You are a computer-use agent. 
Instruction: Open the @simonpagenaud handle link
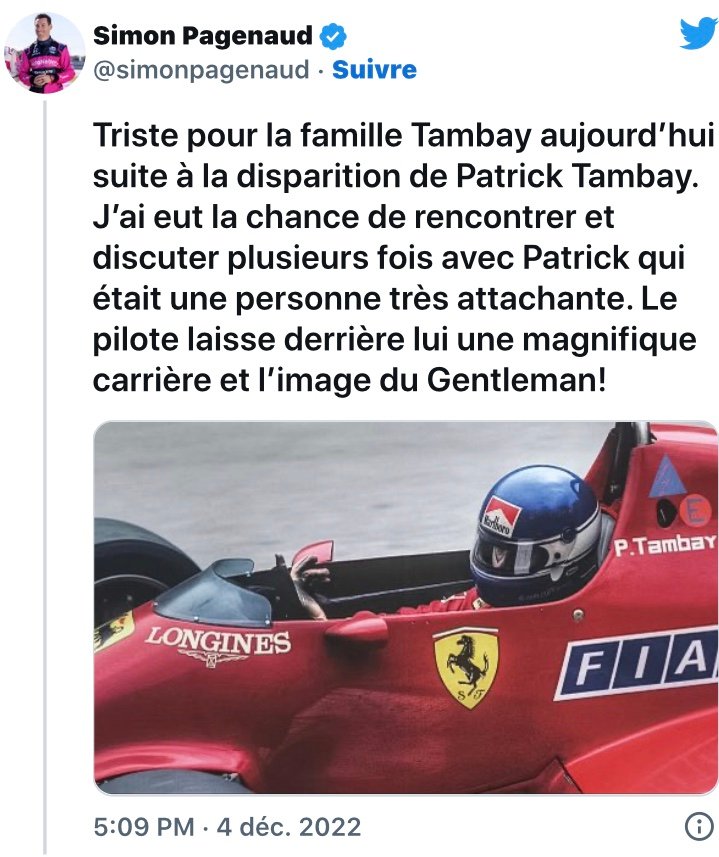[x=201, y=71]
